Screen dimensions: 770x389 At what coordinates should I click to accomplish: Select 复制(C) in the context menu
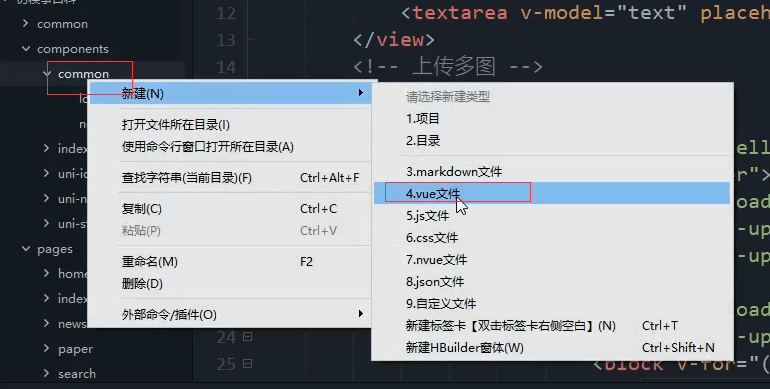point(141,209)
